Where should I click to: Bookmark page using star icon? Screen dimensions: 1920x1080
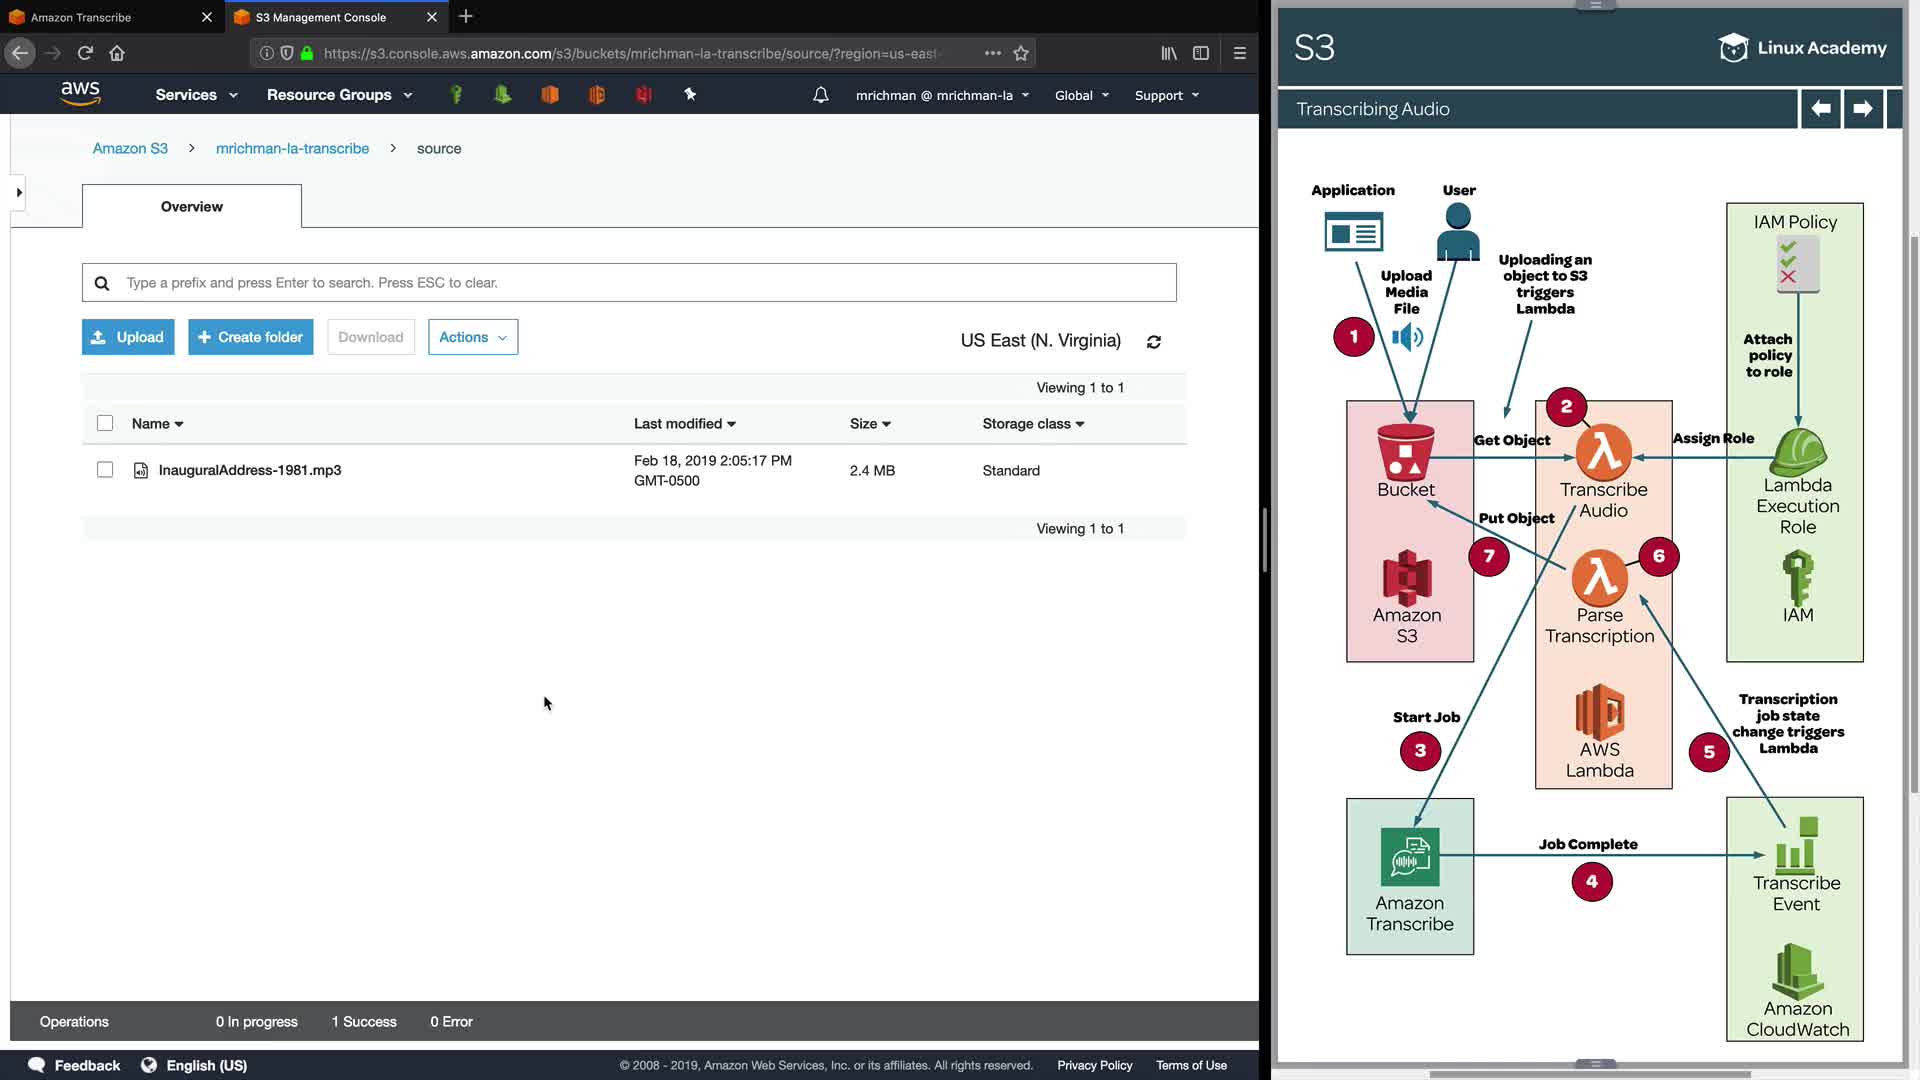pyautogui.click(x=1021, y=53)
